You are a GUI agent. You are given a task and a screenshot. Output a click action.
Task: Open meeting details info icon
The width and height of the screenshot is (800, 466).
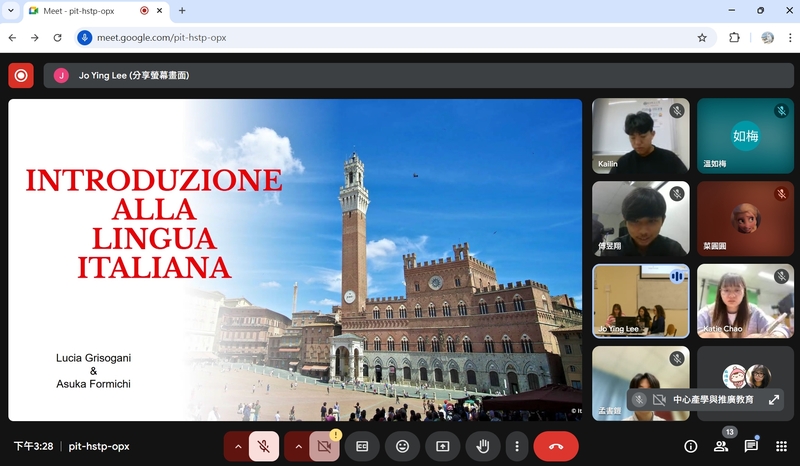690,446
